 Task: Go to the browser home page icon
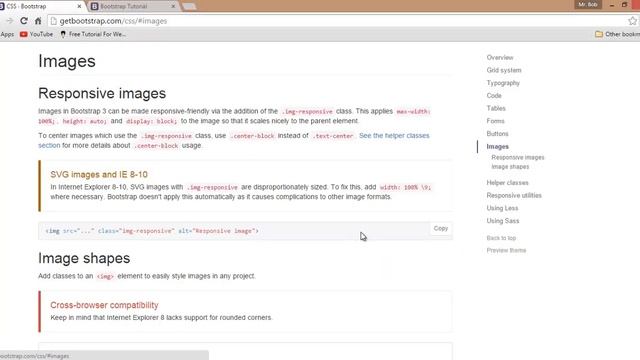38,21
